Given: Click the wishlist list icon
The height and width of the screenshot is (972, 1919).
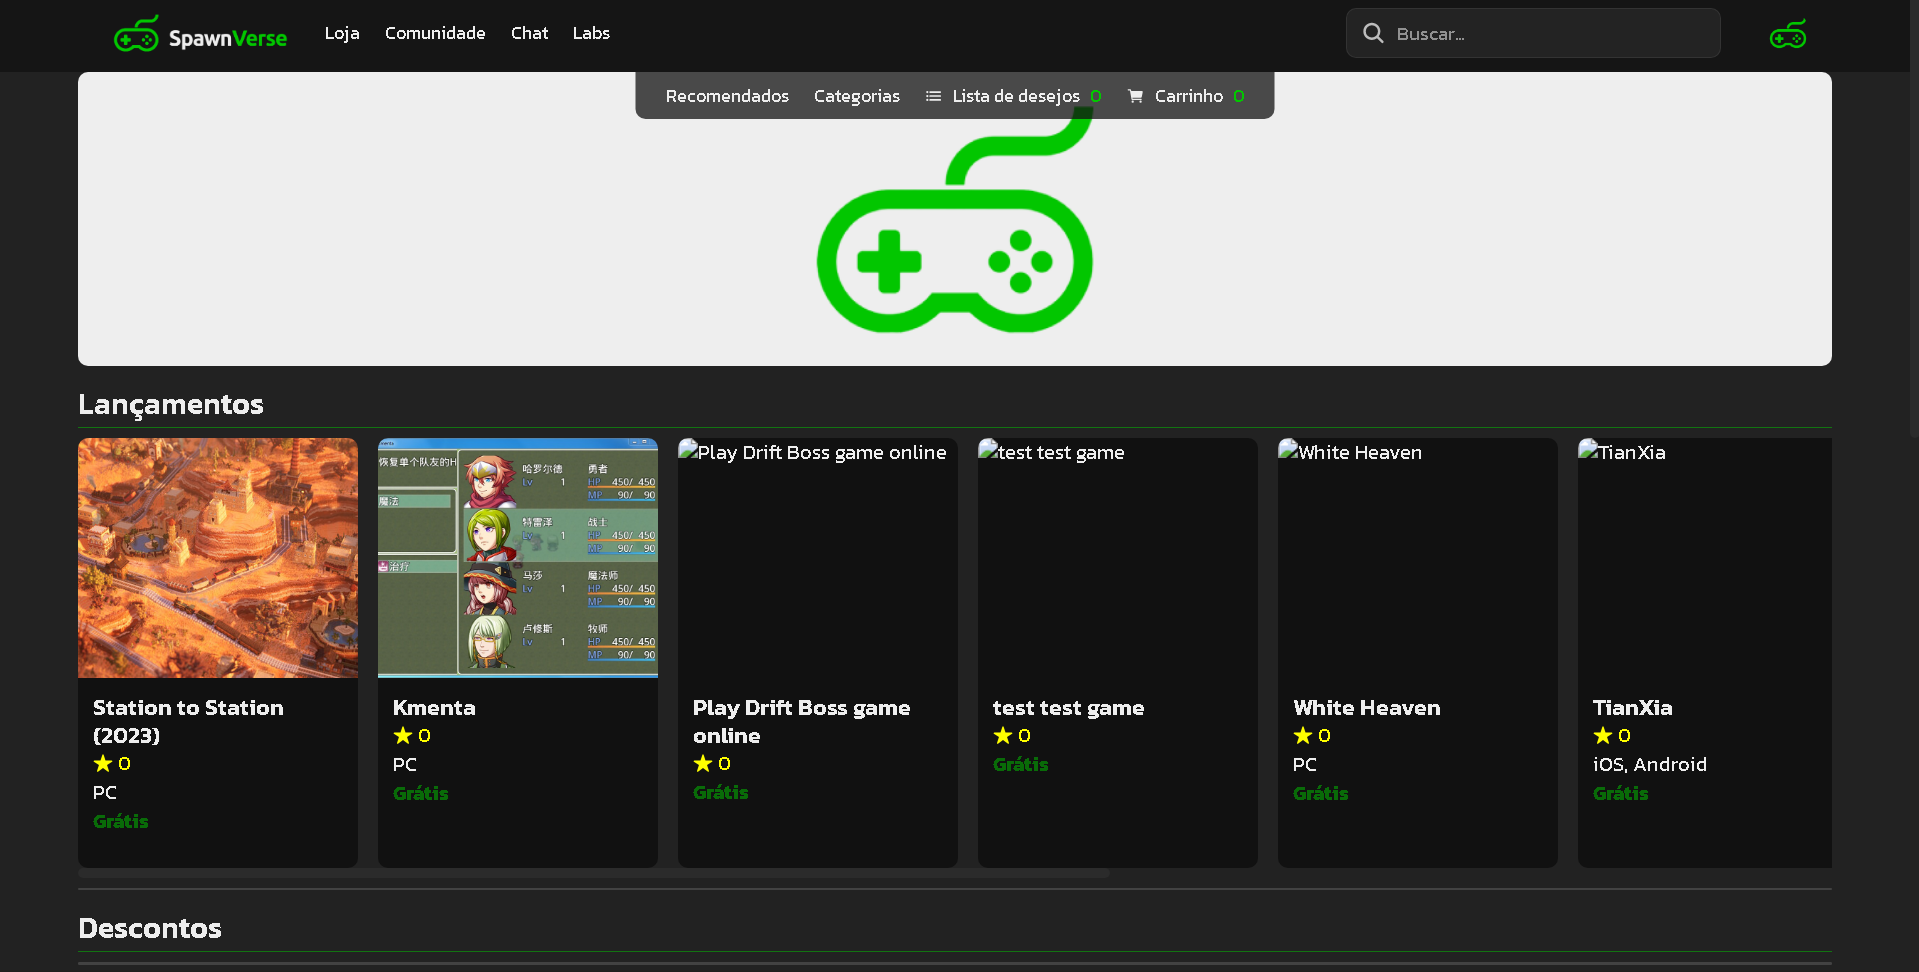Looking at the screenshot, I should [x=933, y=96].
